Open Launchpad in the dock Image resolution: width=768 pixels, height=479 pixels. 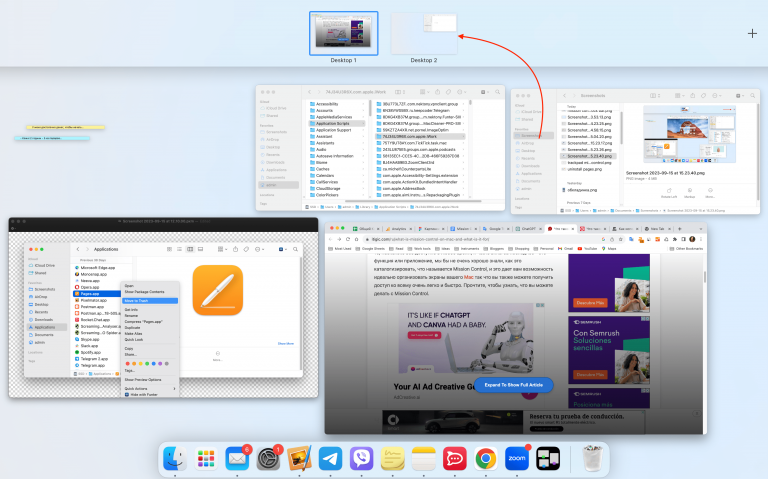tap(207, 458)
